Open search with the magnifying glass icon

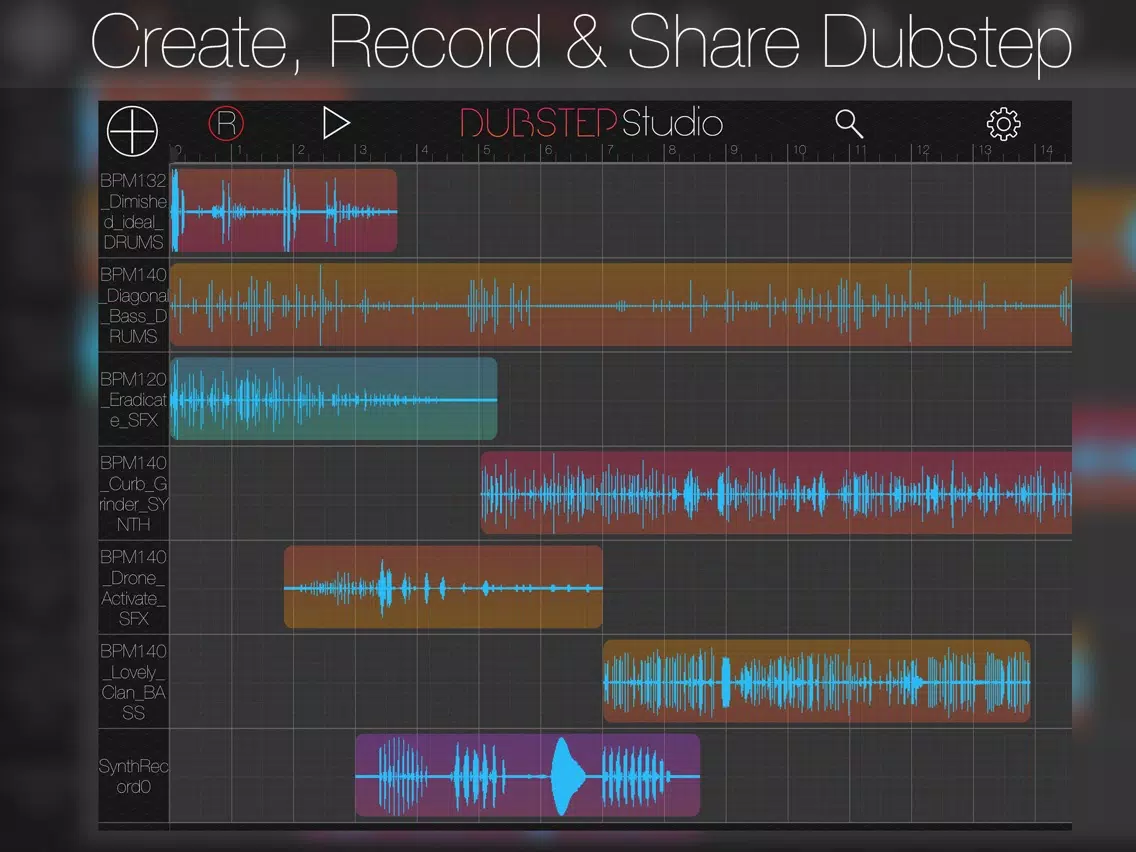pyautogui.click(x=849, y=124)
